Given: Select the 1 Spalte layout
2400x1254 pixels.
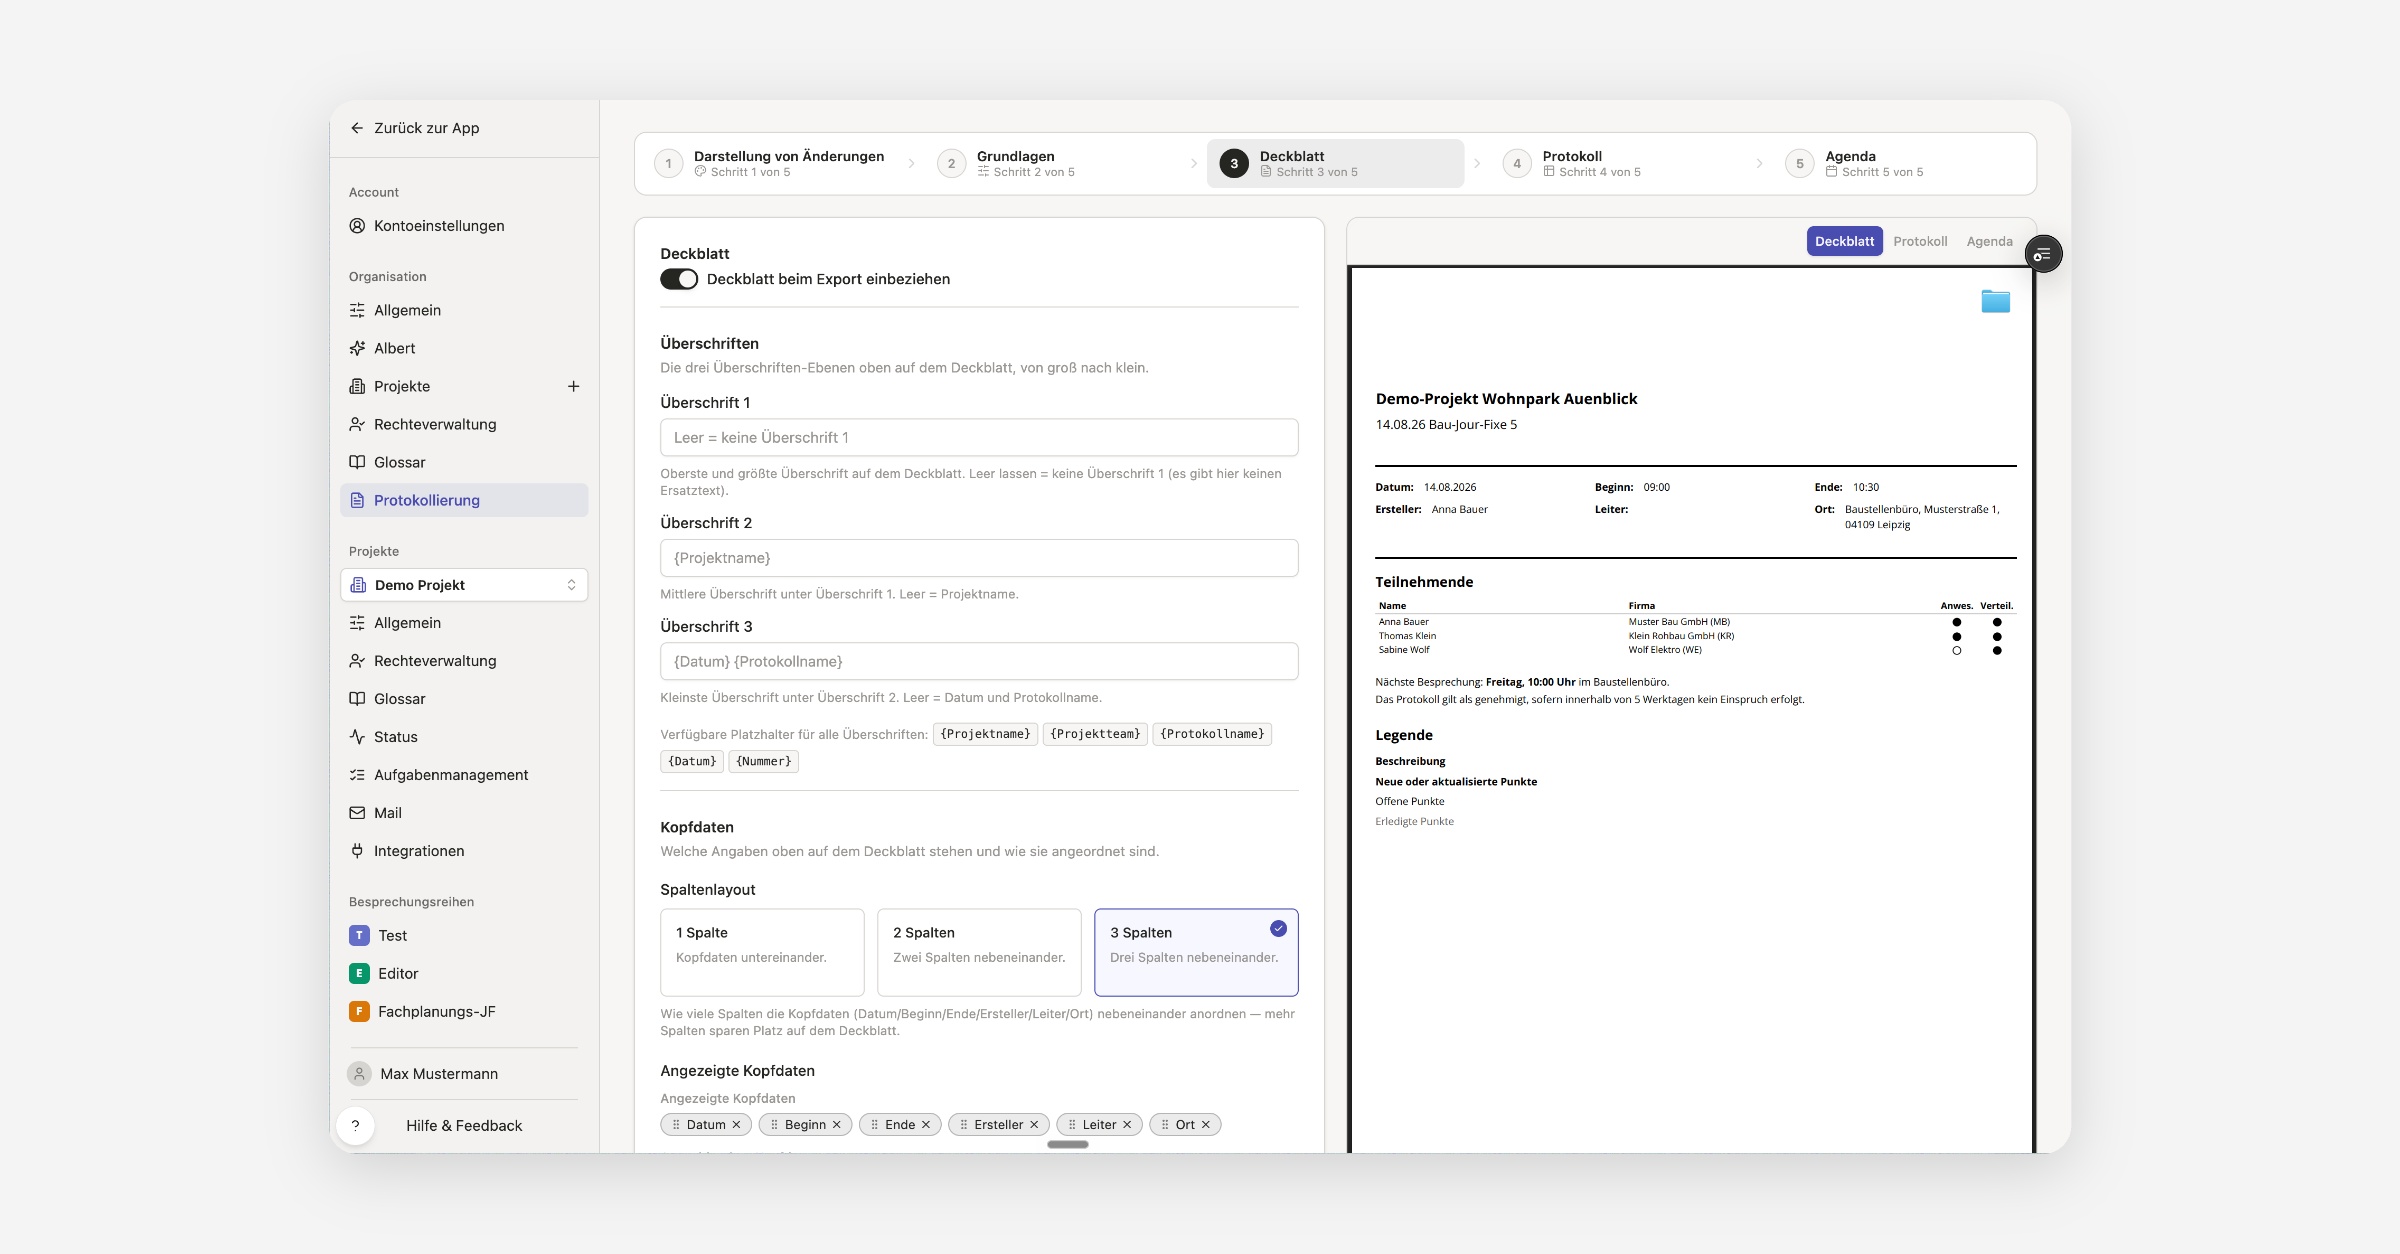Looking at the screenshot, I should point(762,952).
